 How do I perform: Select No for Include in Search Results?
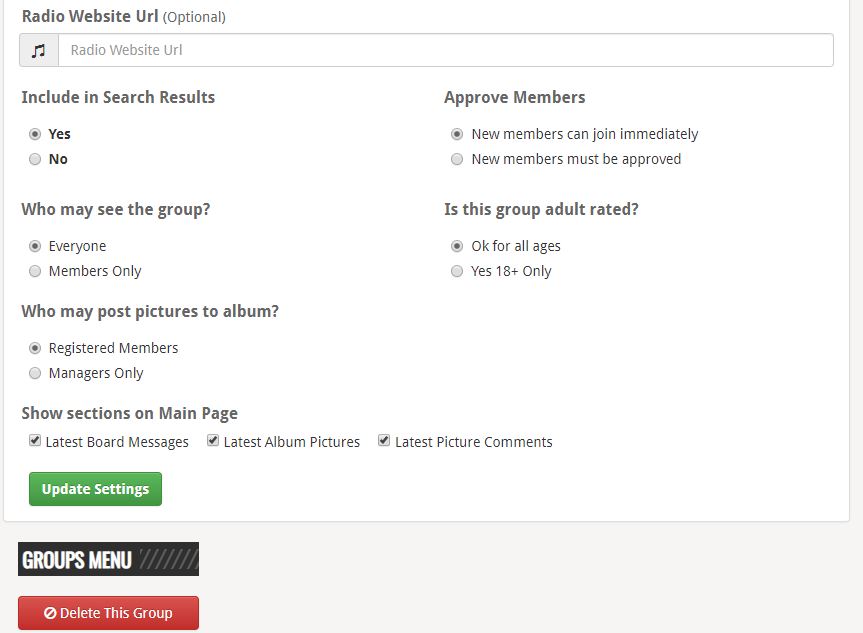click(35, 159)
